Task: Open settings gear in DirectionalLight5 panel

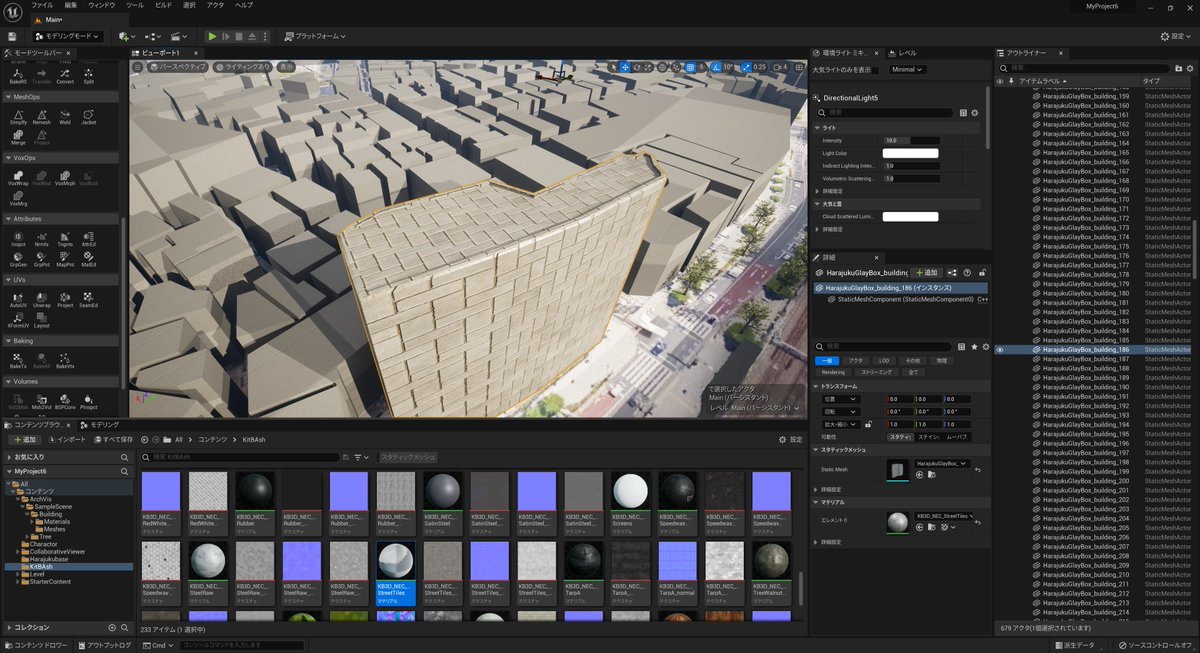Action: coord(975,113)
